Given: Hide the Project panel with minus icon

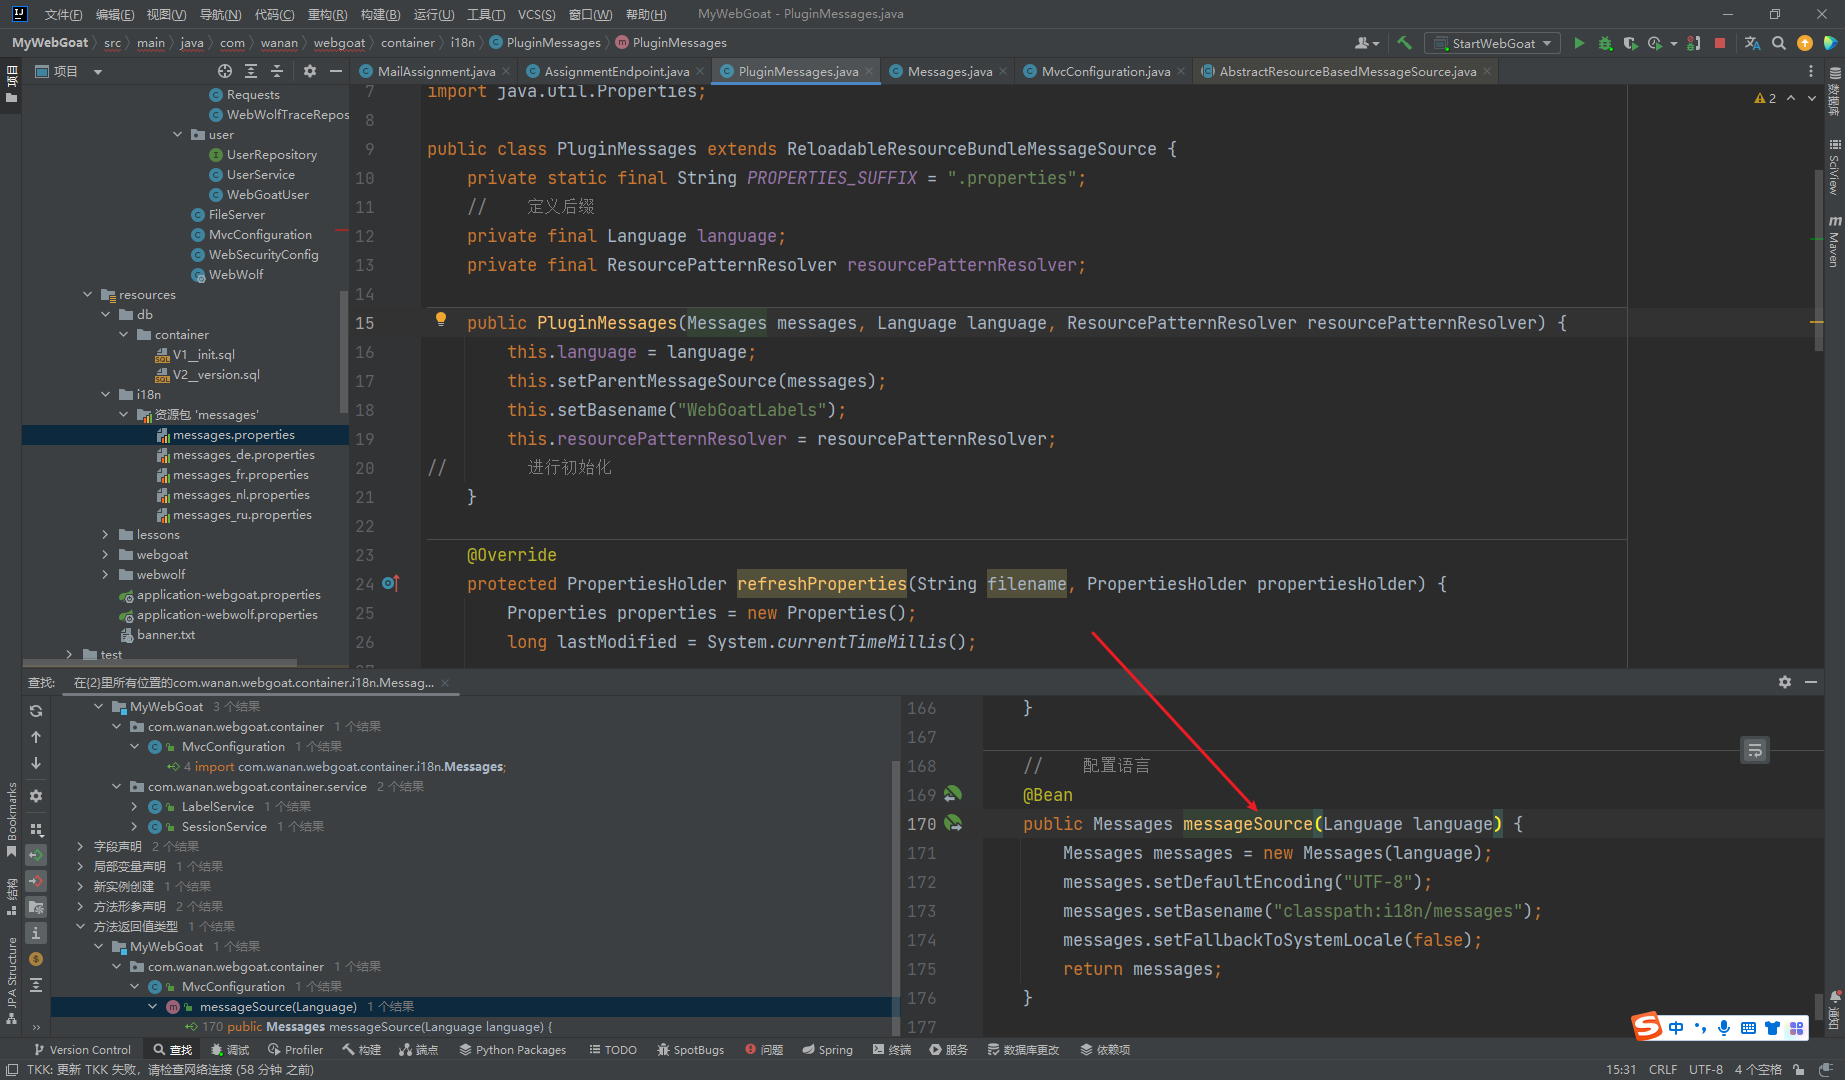Looking at the screenshot, I should tap(336, 71).
